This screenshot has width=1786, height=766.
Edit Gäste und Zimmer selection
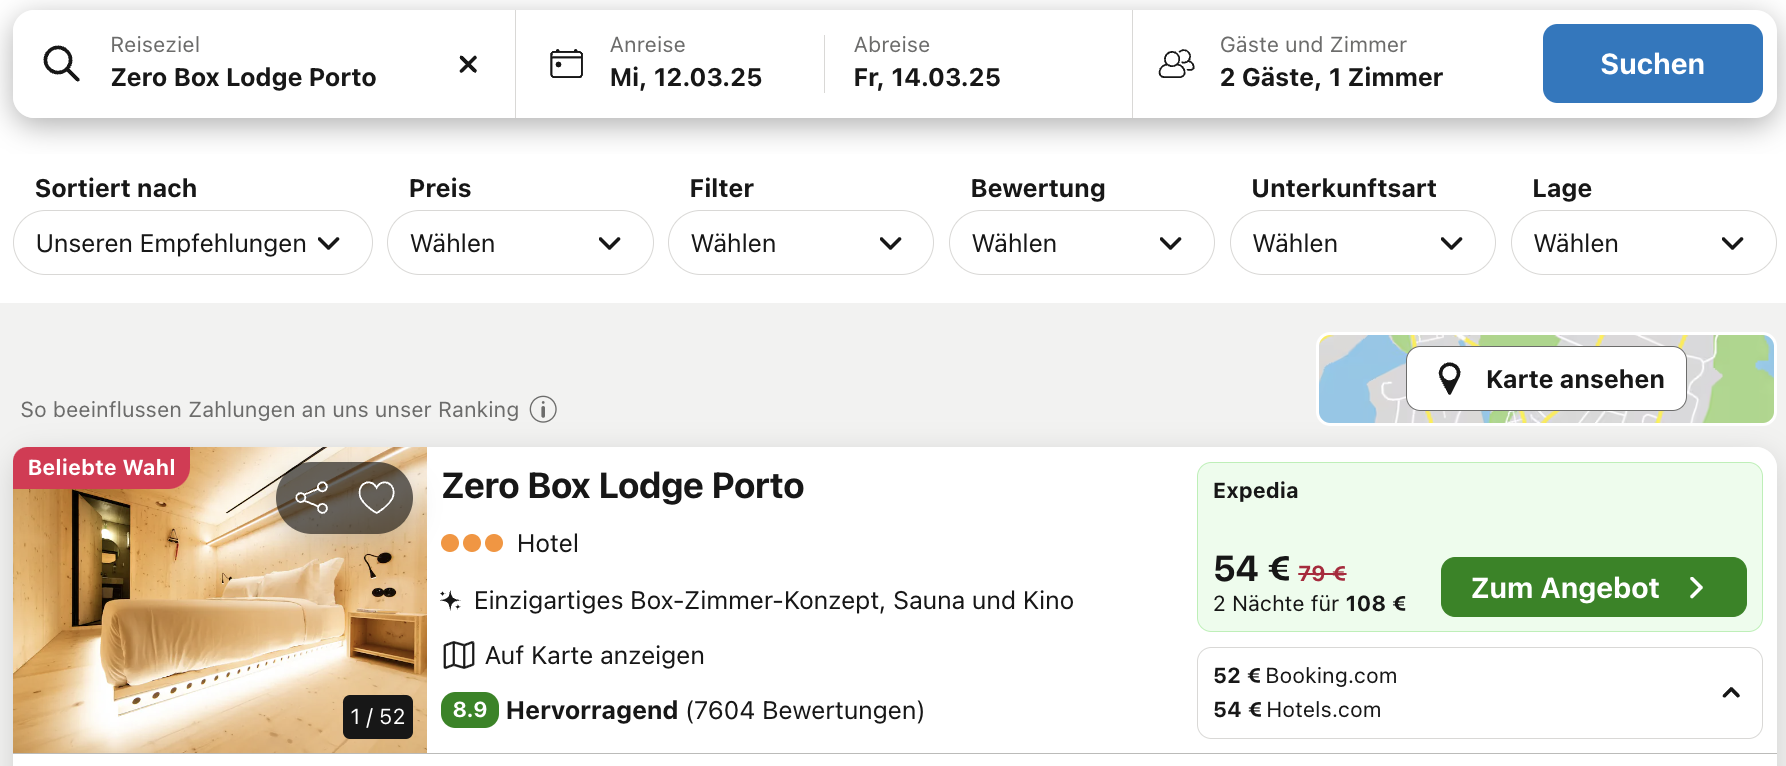1331,64
